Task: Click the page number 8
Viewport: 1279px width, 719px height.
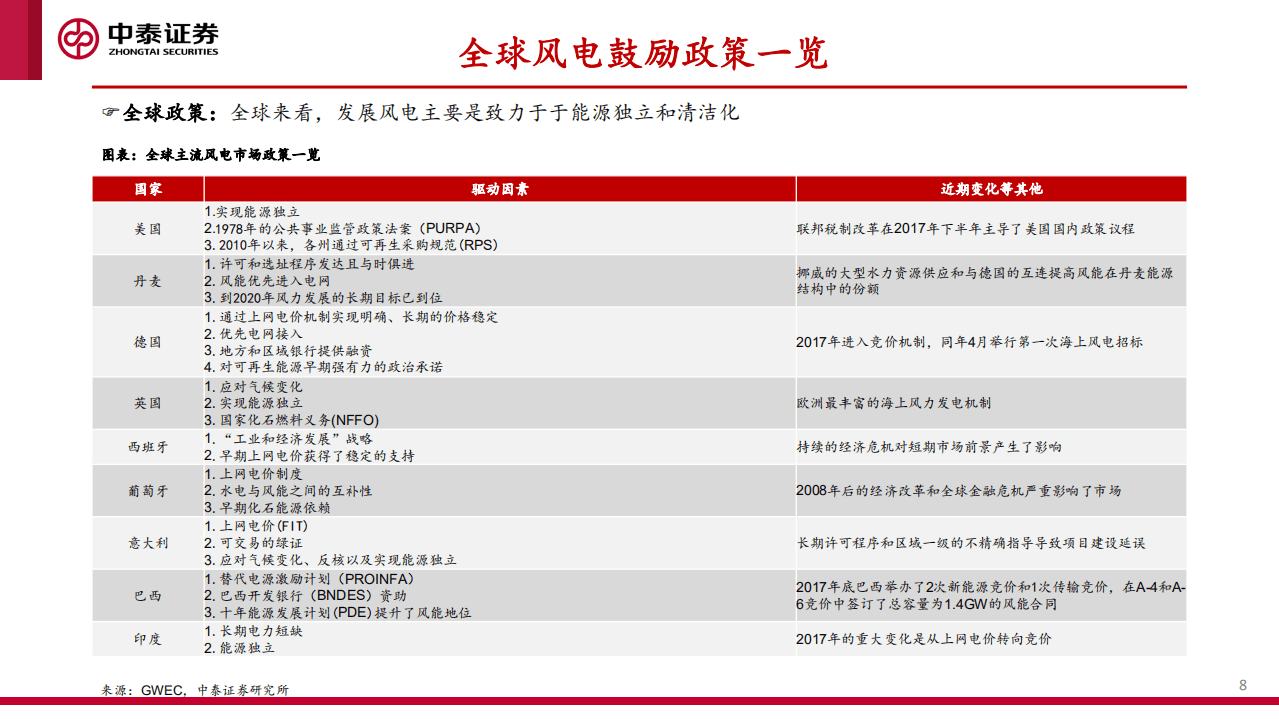Action: 1243,685
